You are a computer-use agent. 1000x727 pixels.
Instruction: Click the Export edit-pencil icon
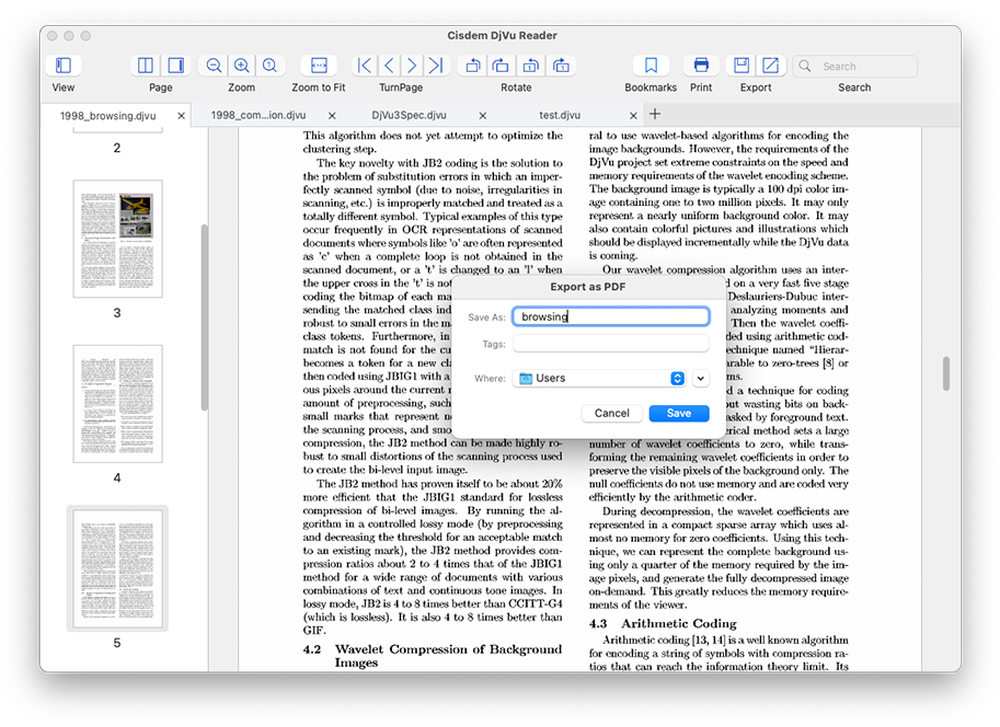pos(770,65)
